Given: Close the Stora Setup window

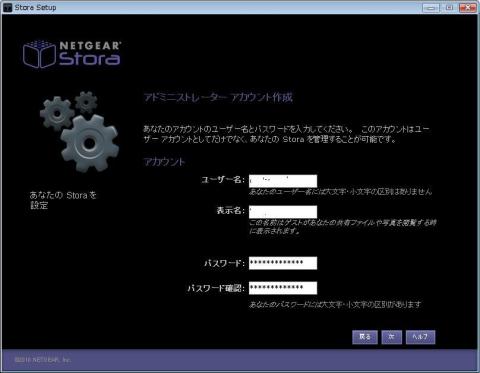Looking at the screenshot, I should pos(468,8).
